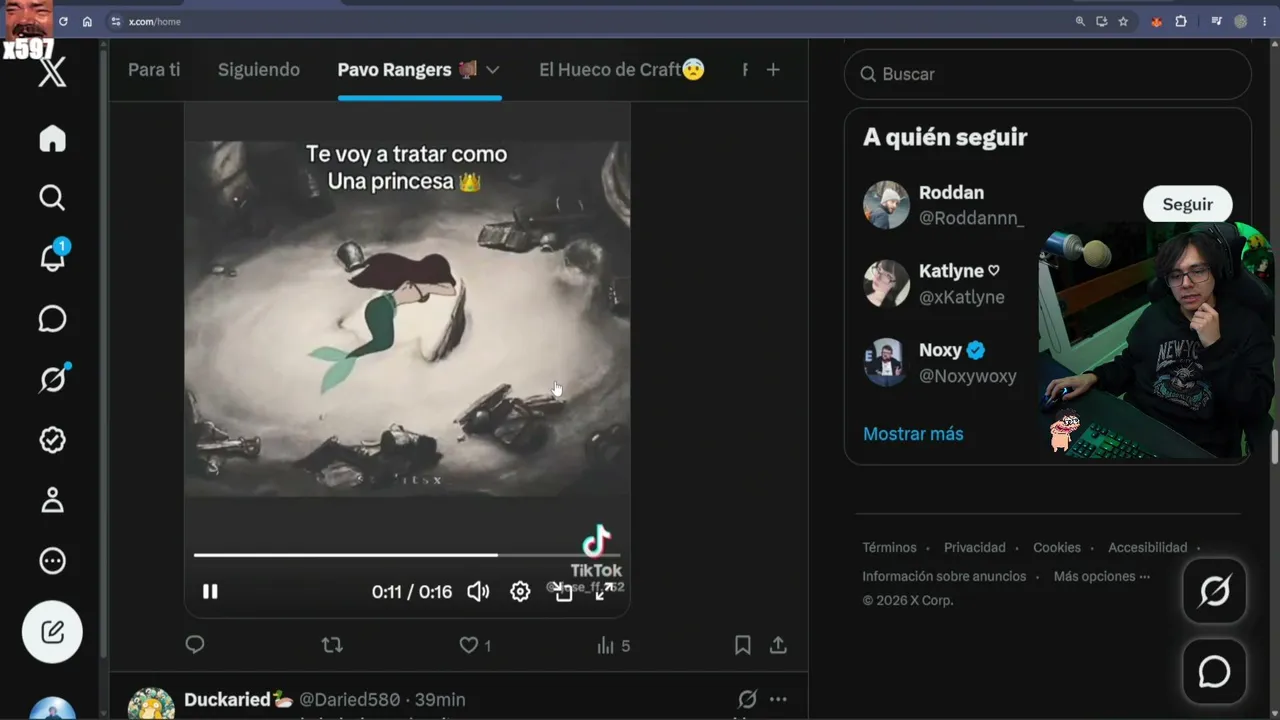Open the floating Grok button

[1214, 592]
